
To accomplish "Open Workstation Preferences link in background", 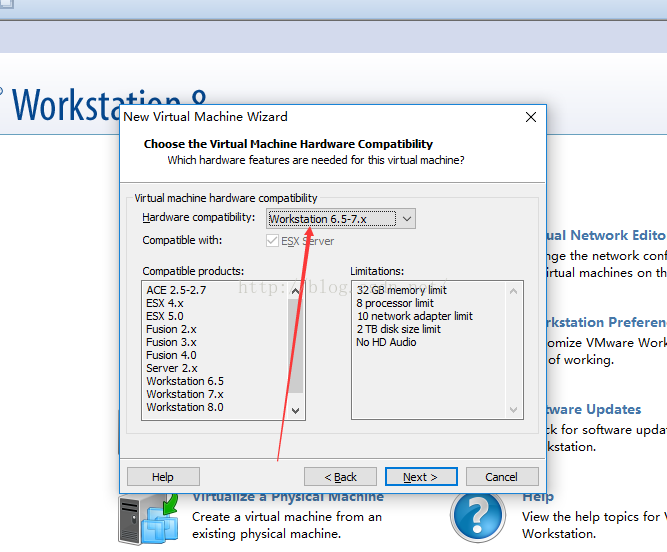I will click(x=607, y=322).
